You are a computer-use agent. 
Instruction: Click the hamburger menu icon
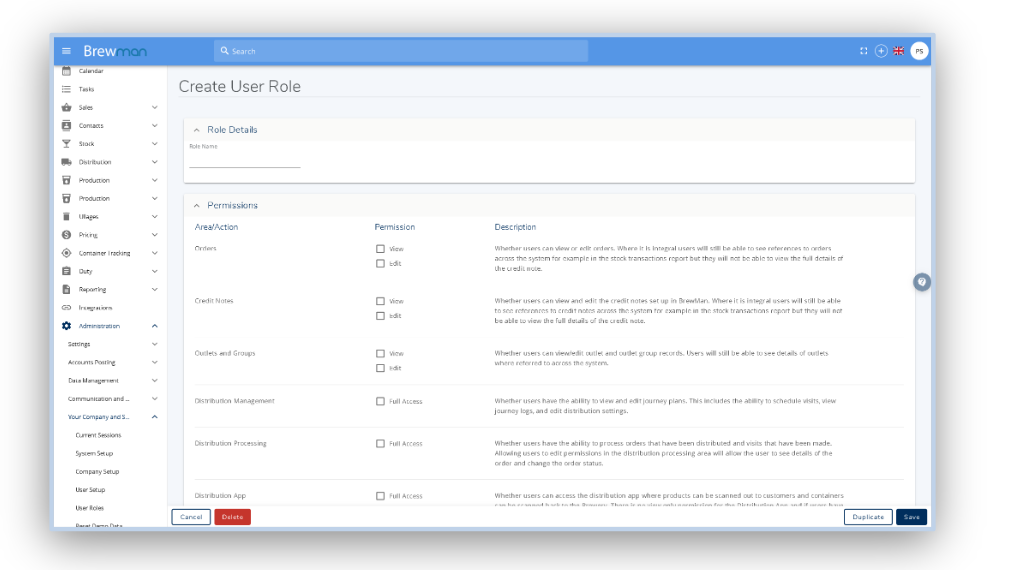tap(66, 51)
